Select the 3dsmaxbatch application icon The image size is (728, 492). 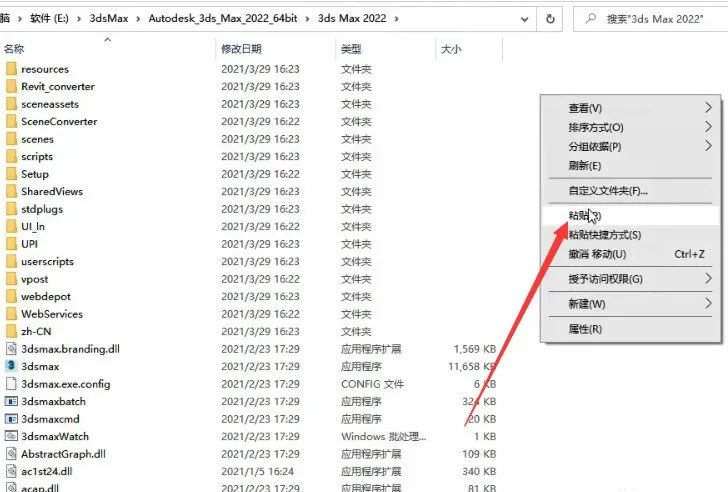[11, 401]
